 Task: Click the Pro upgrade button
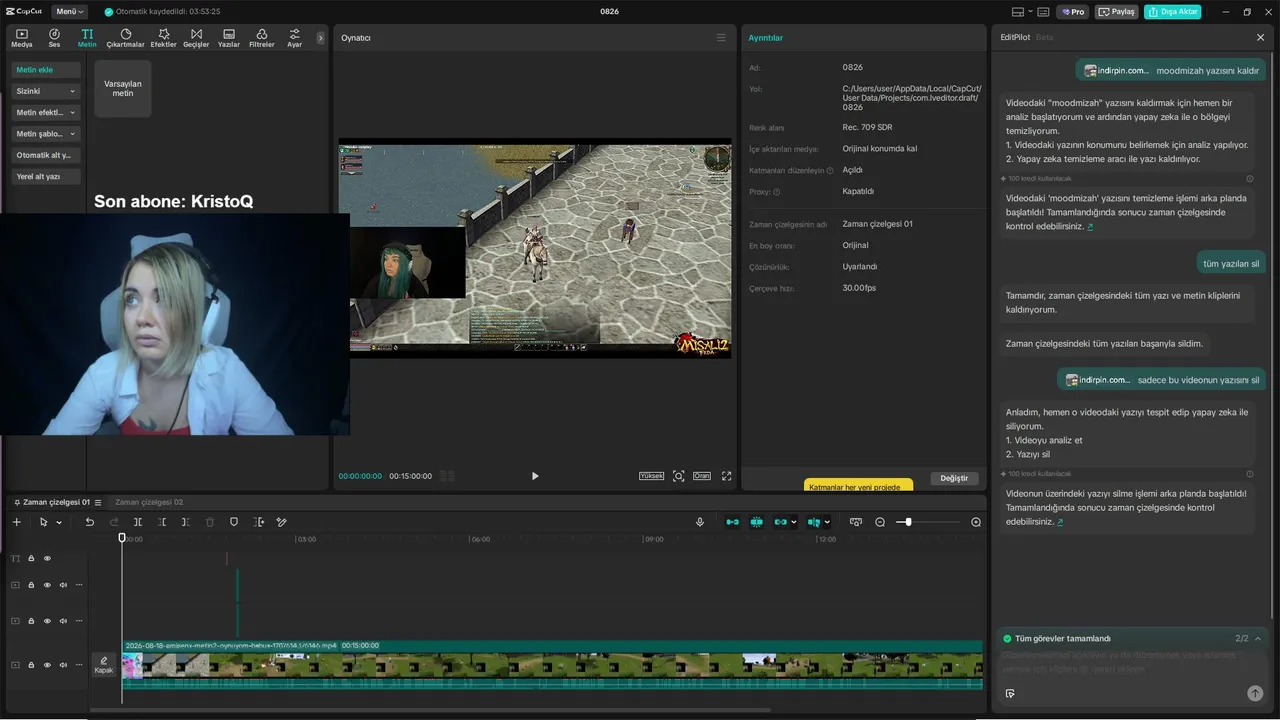point(1074,12)
